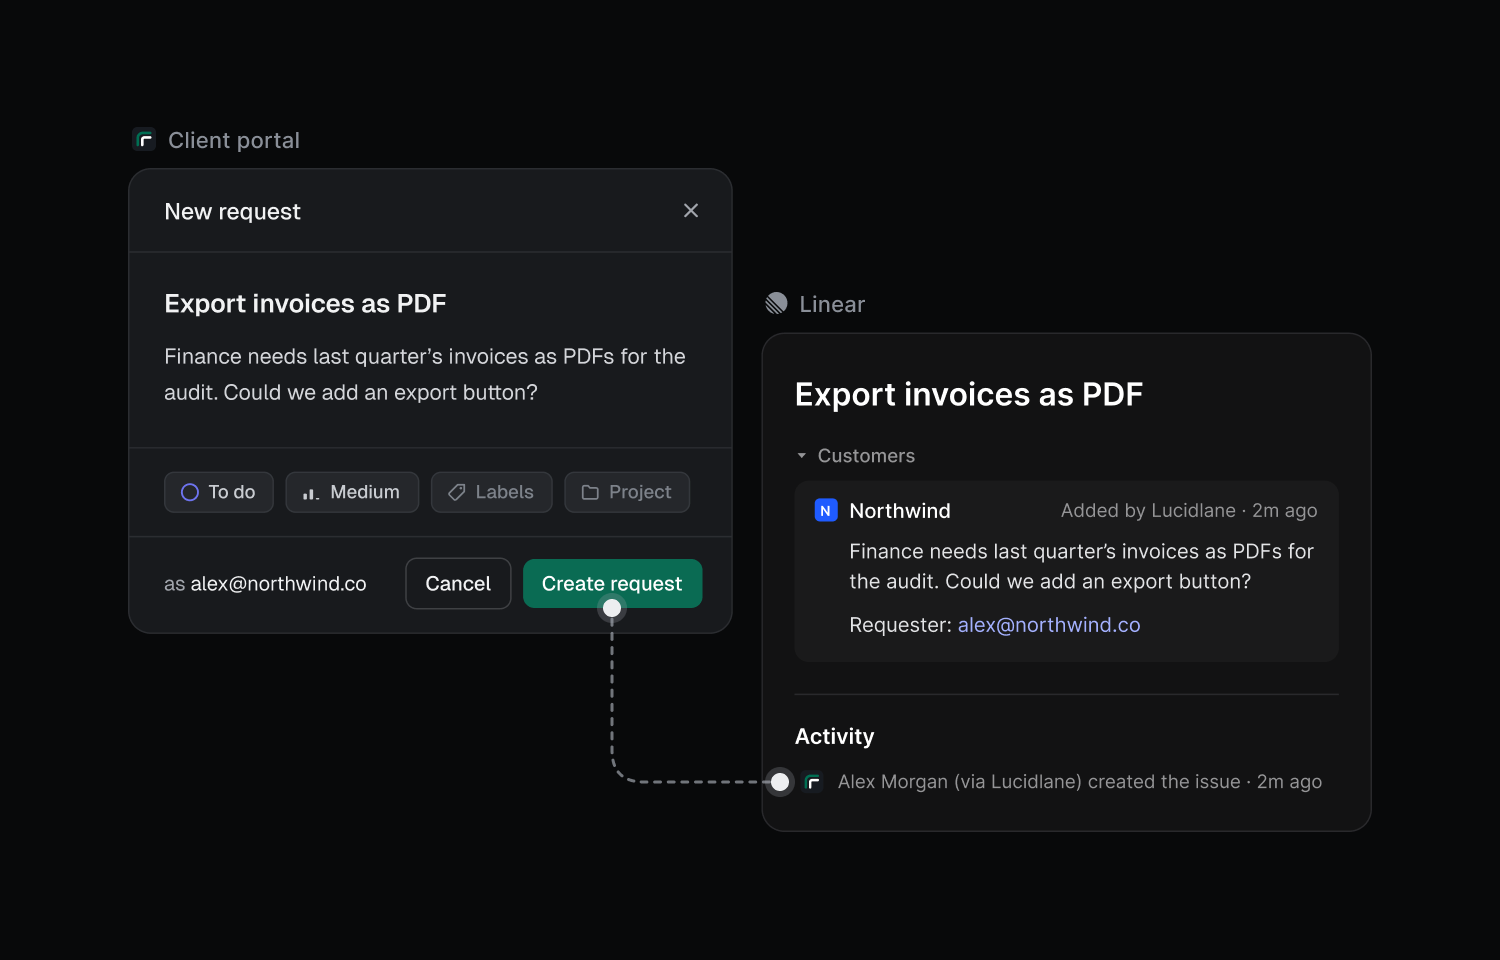Click the Lucidlane icon in Activity row

(813, 782)
